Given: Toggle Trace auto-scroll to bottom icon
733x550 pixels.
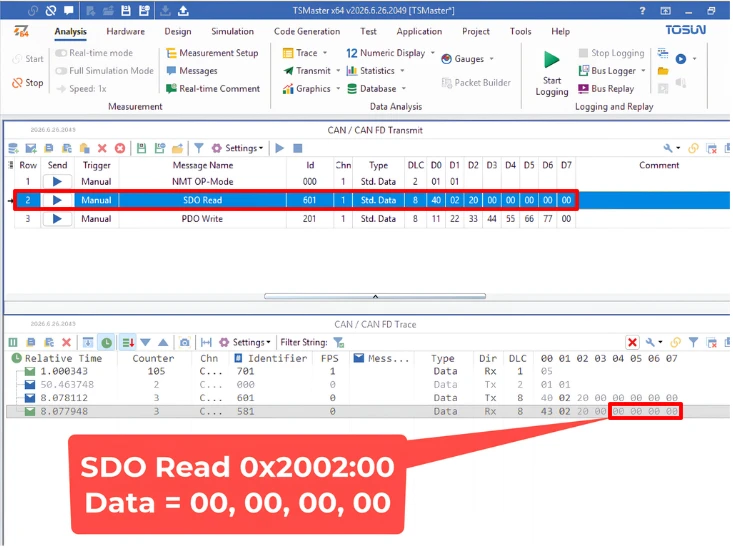Looking at the screenshot, I should 88,342.
